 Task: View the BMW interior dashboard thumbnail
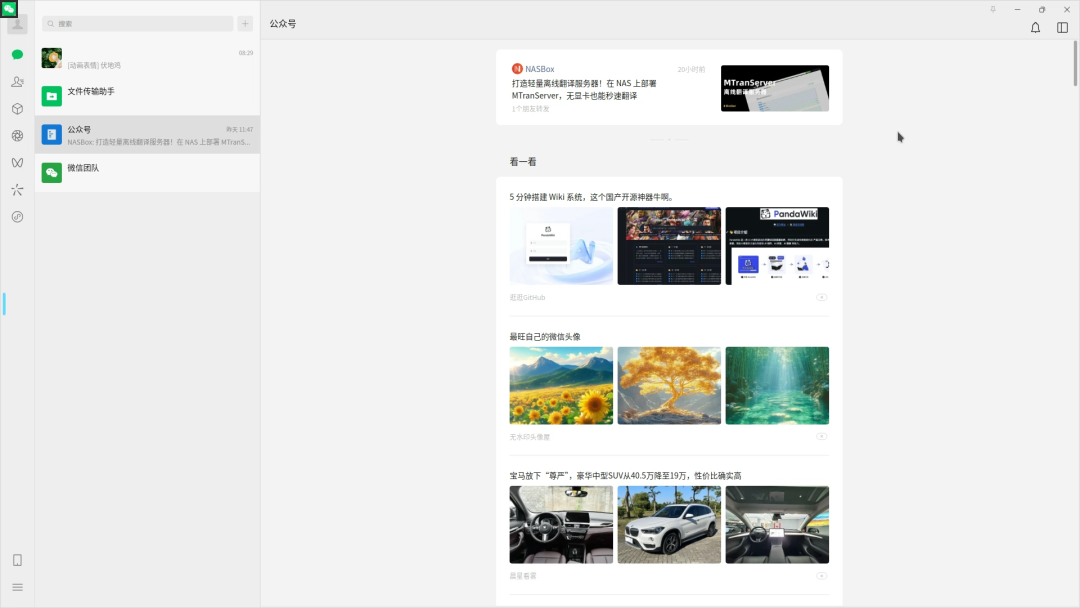click(x=561, y=525)
